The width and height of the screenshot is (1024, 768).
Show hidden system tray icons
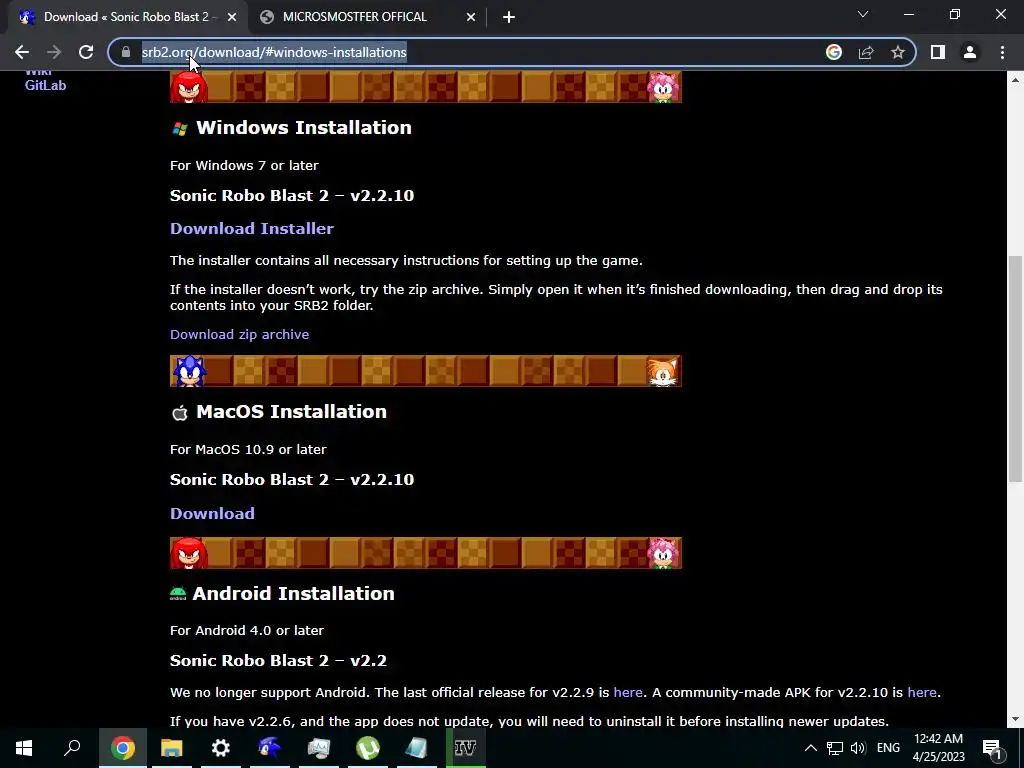pos(810,748)
